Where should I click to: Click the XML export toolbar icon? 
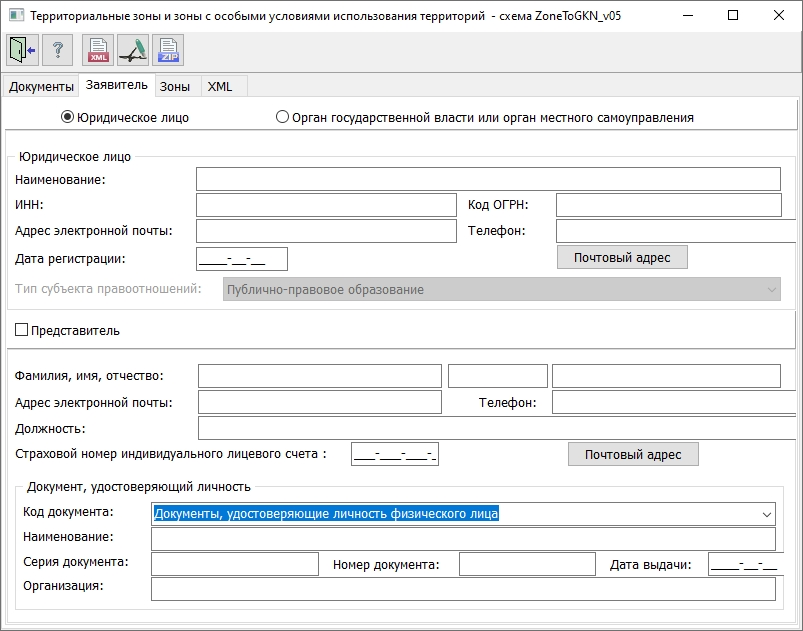pos(98,50)
